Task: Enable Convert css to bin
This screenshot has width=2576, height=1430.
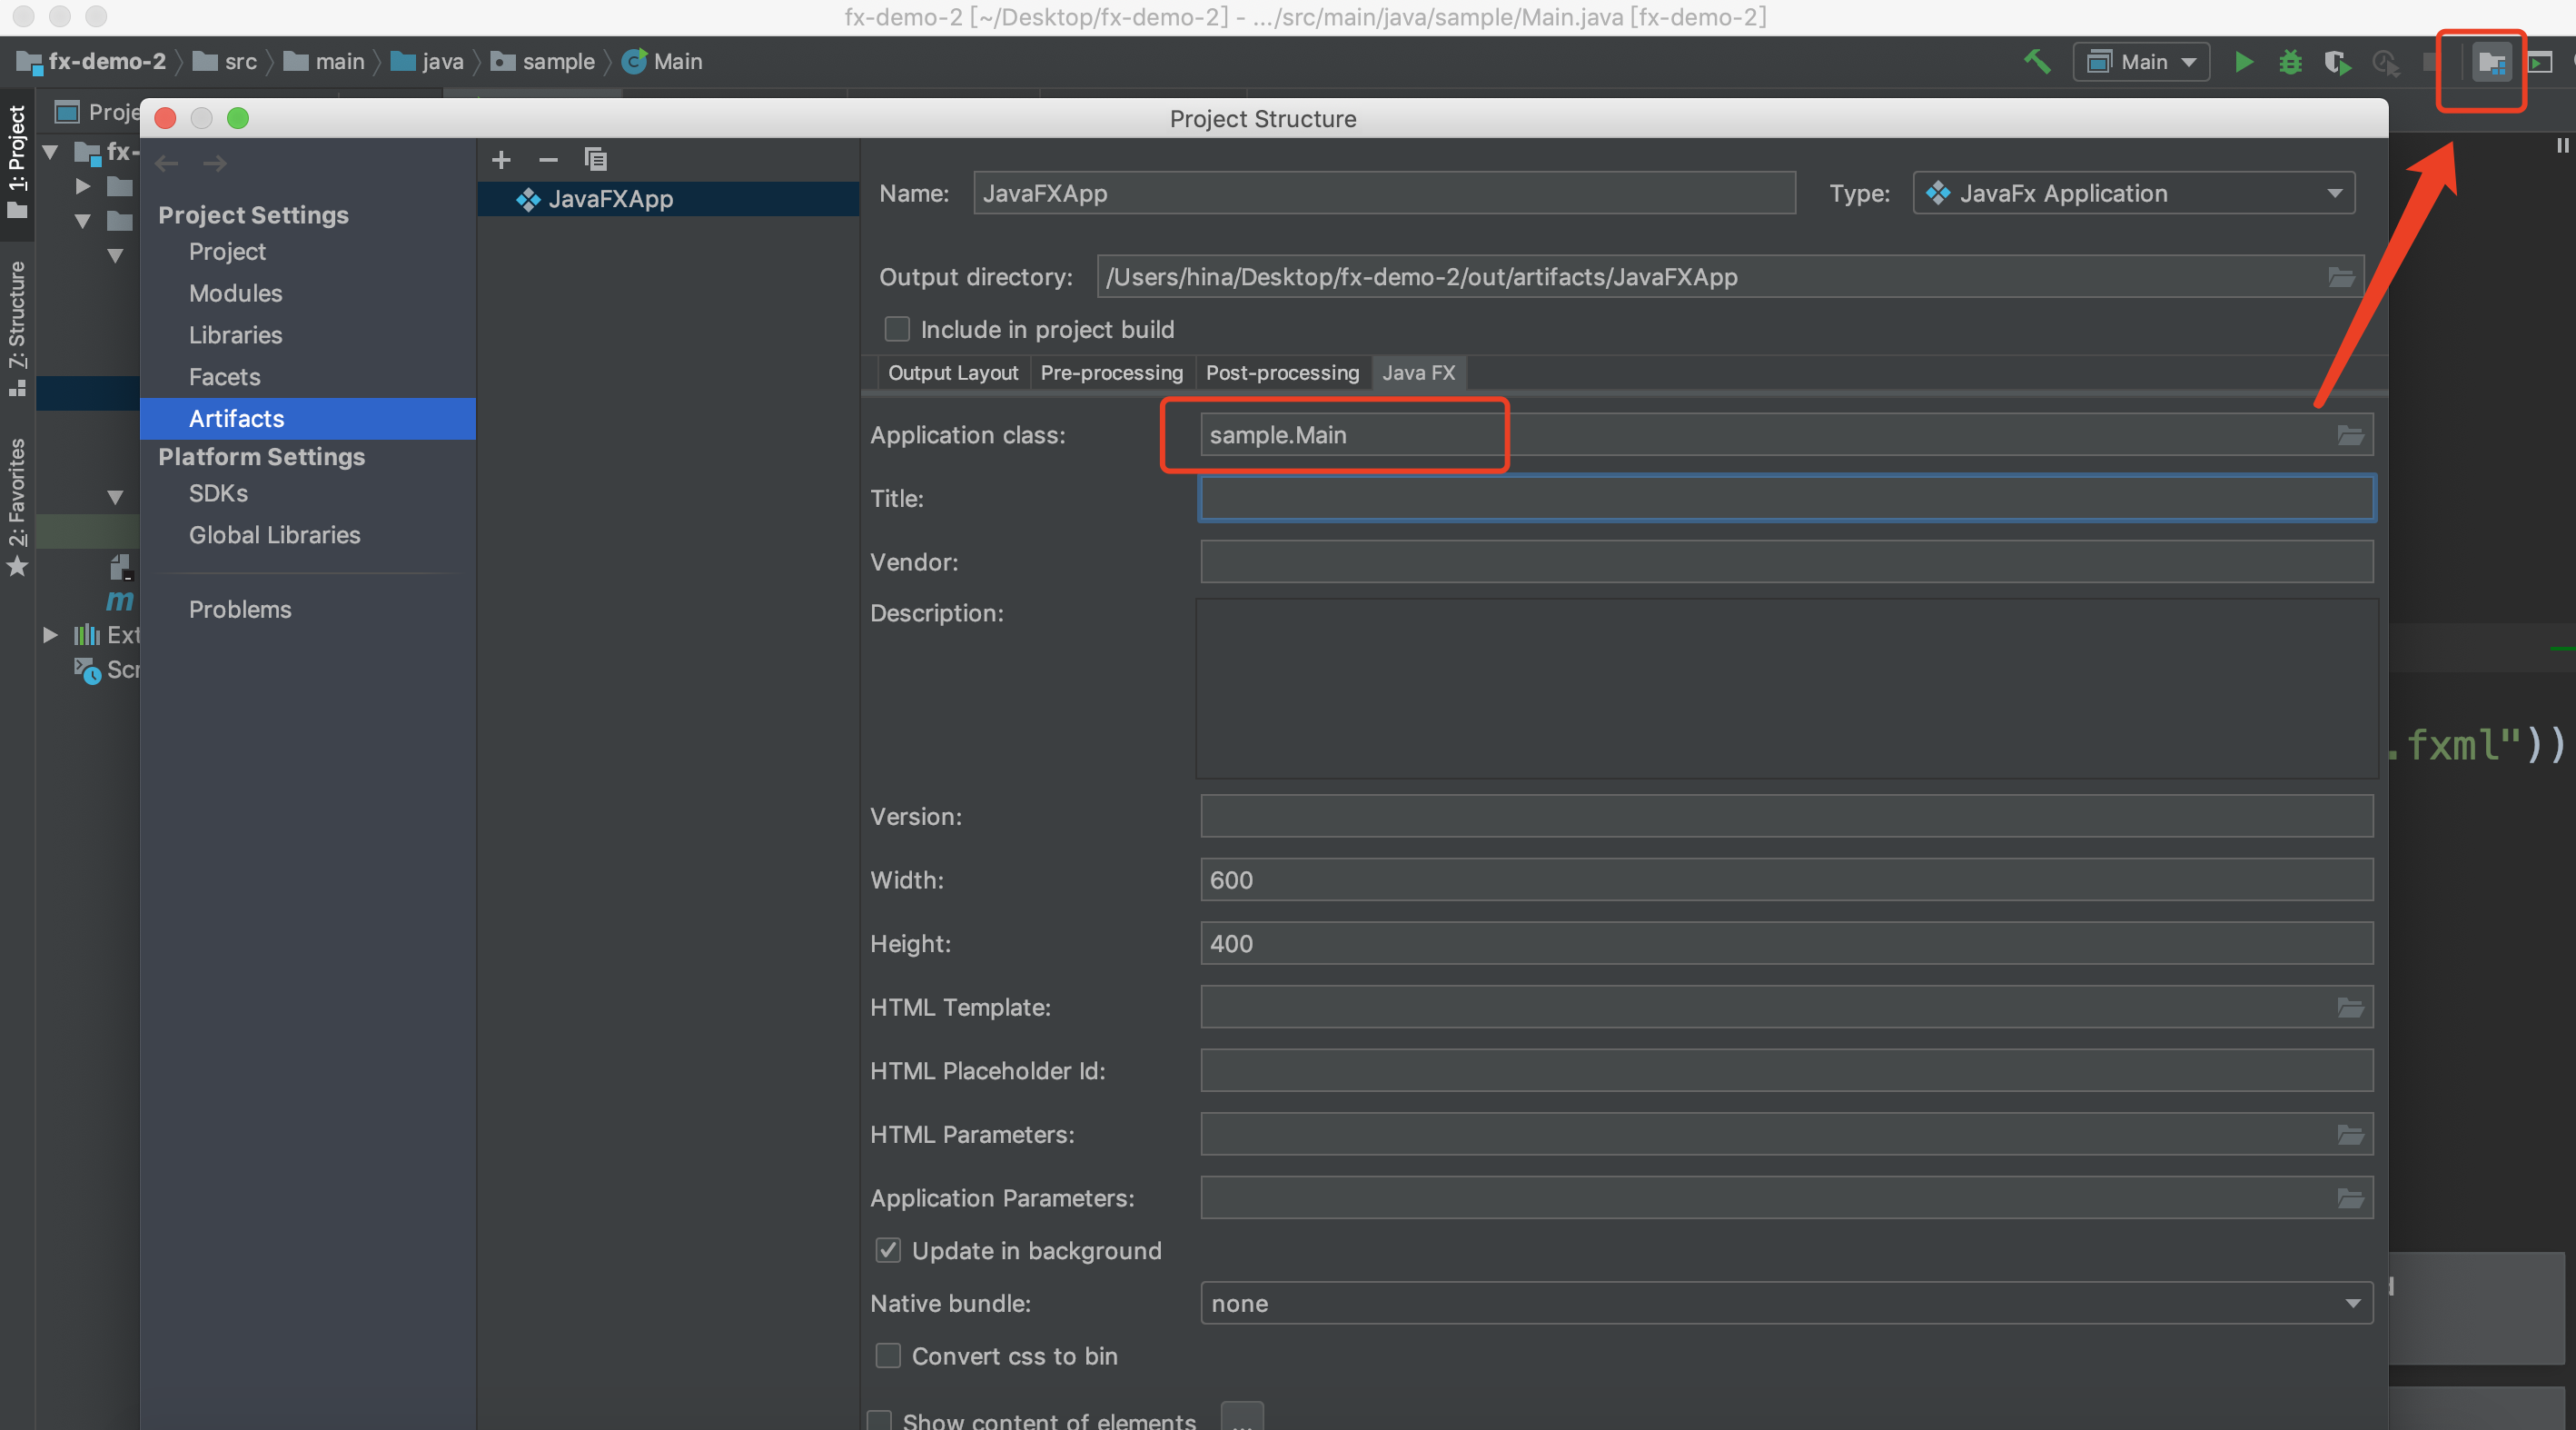Action: [x=888, y=1355]
